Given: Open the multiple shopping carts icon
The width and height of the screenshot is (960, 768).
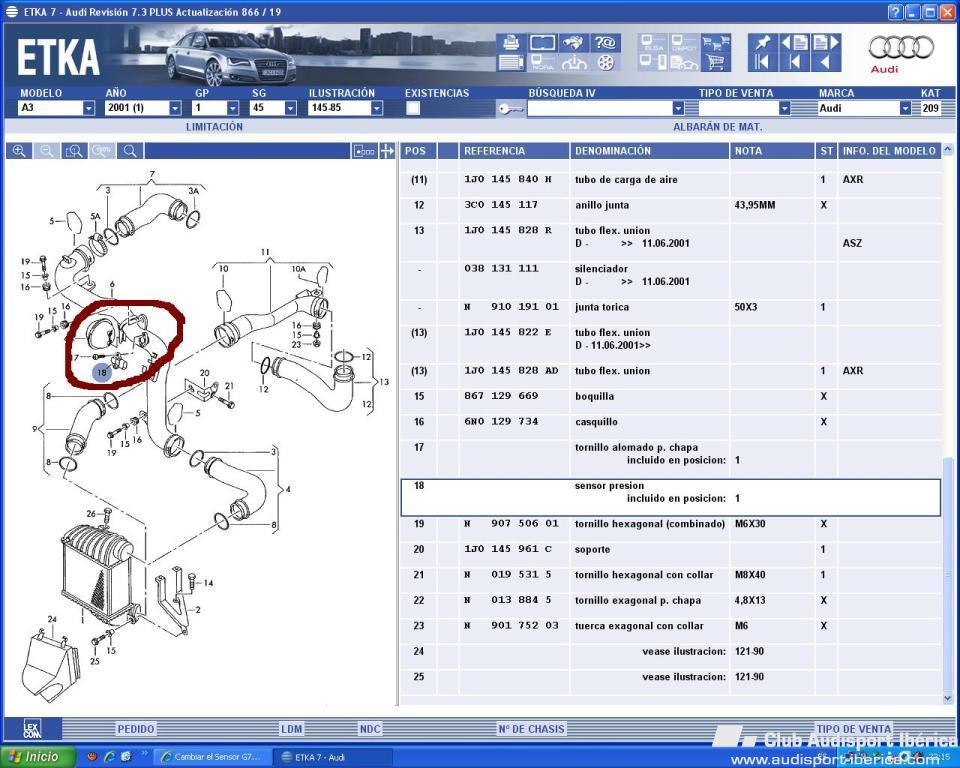Looking at the screenshot, I should (716, 42).
